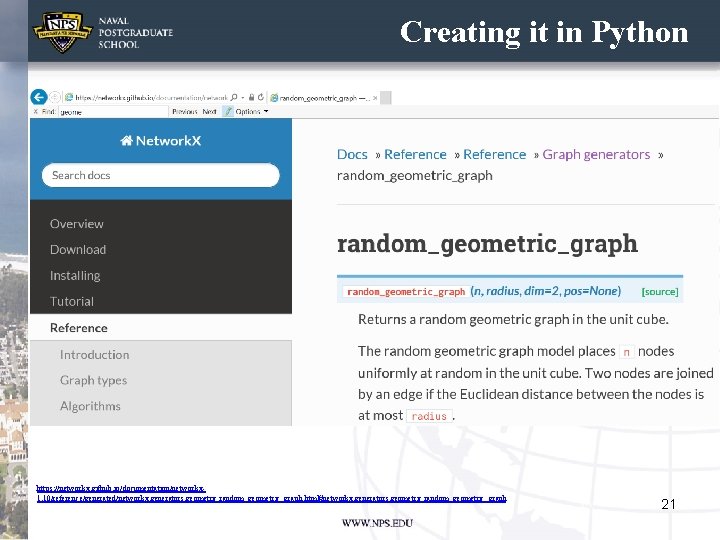Open the [source] link
The image size is (720, 540).
[x=660, y=292]
